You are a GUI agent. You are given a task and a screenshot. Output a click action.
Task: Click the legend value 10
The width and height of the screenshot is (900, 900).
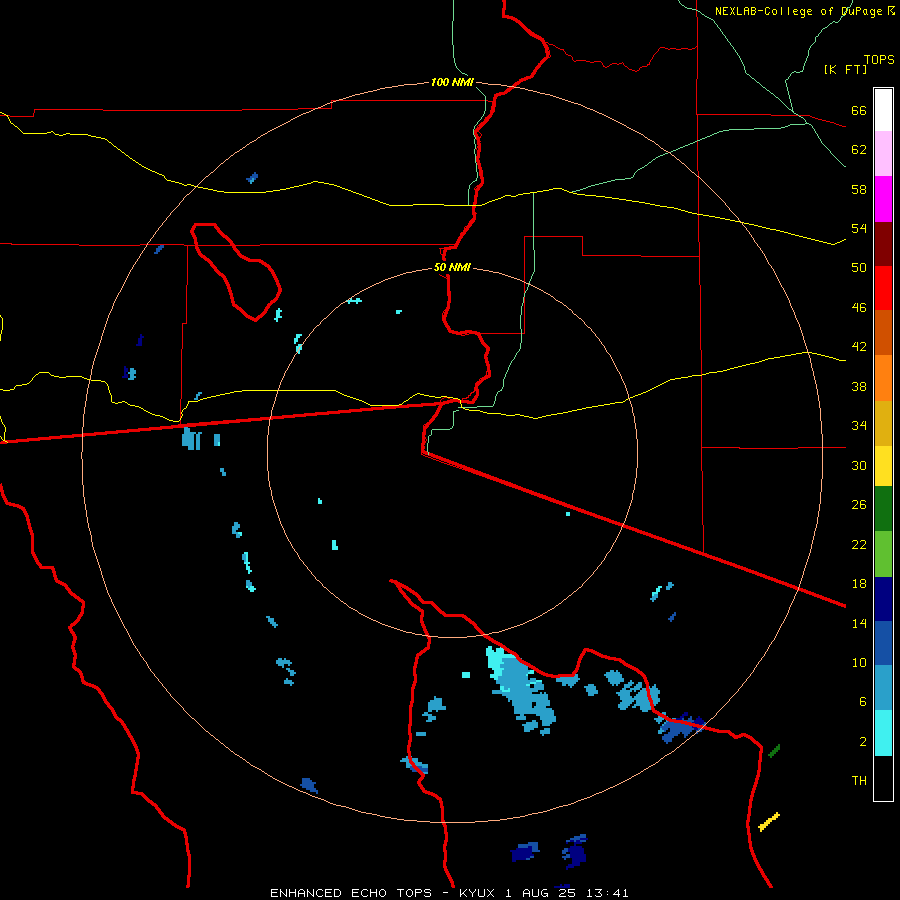pos(859,662)
